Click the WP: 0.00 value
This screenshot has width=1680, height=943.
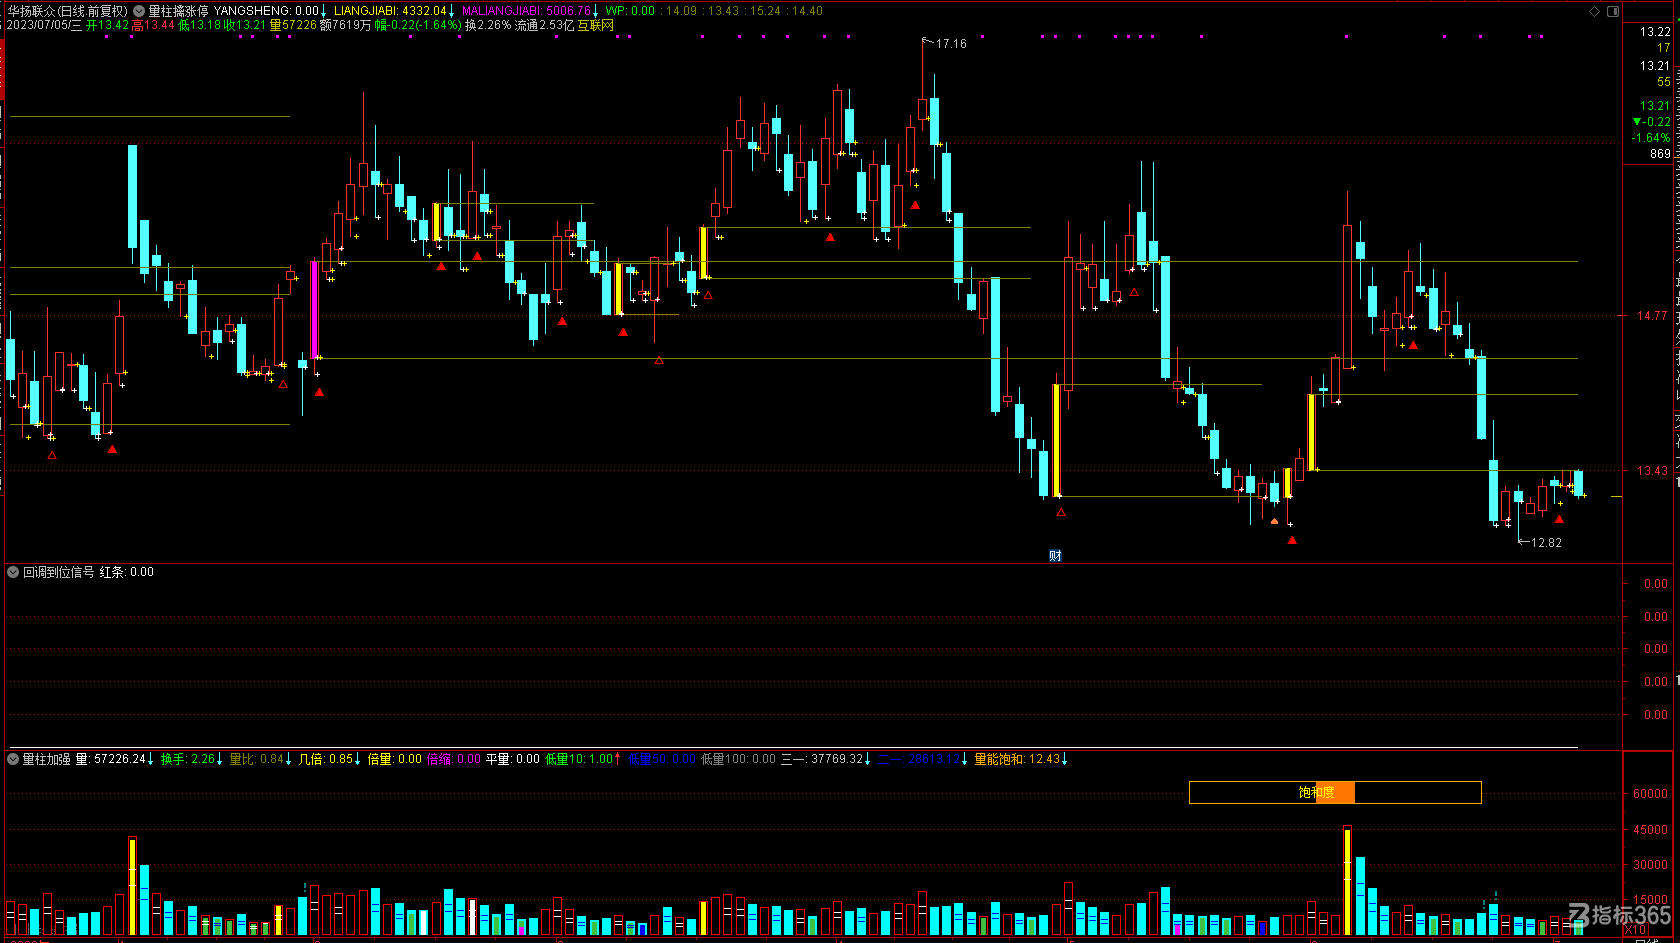630,11
